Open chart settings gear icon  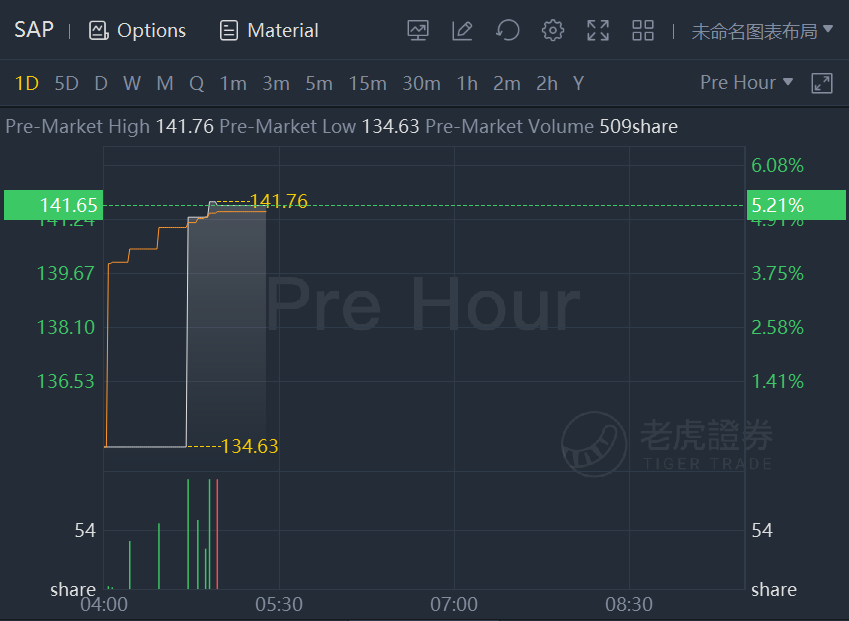(x=553, y=31)
